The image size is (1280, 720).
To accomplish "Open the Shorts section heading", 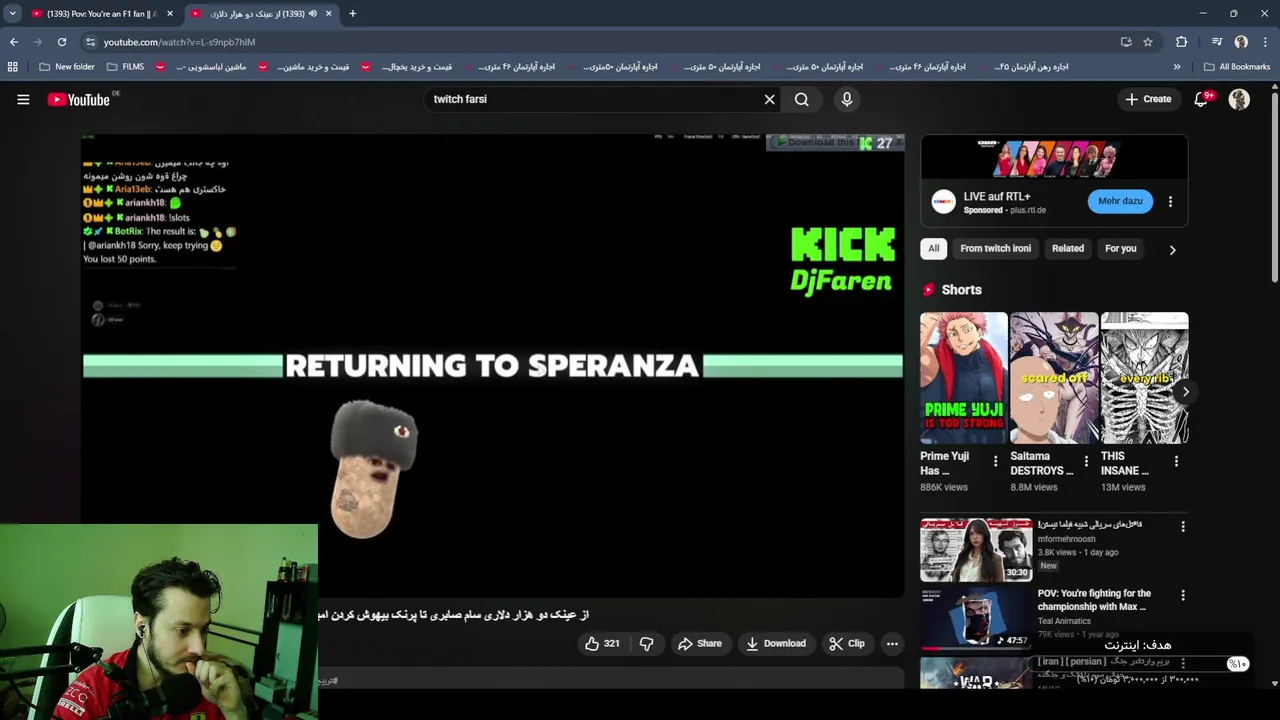I will pos(961,290).
